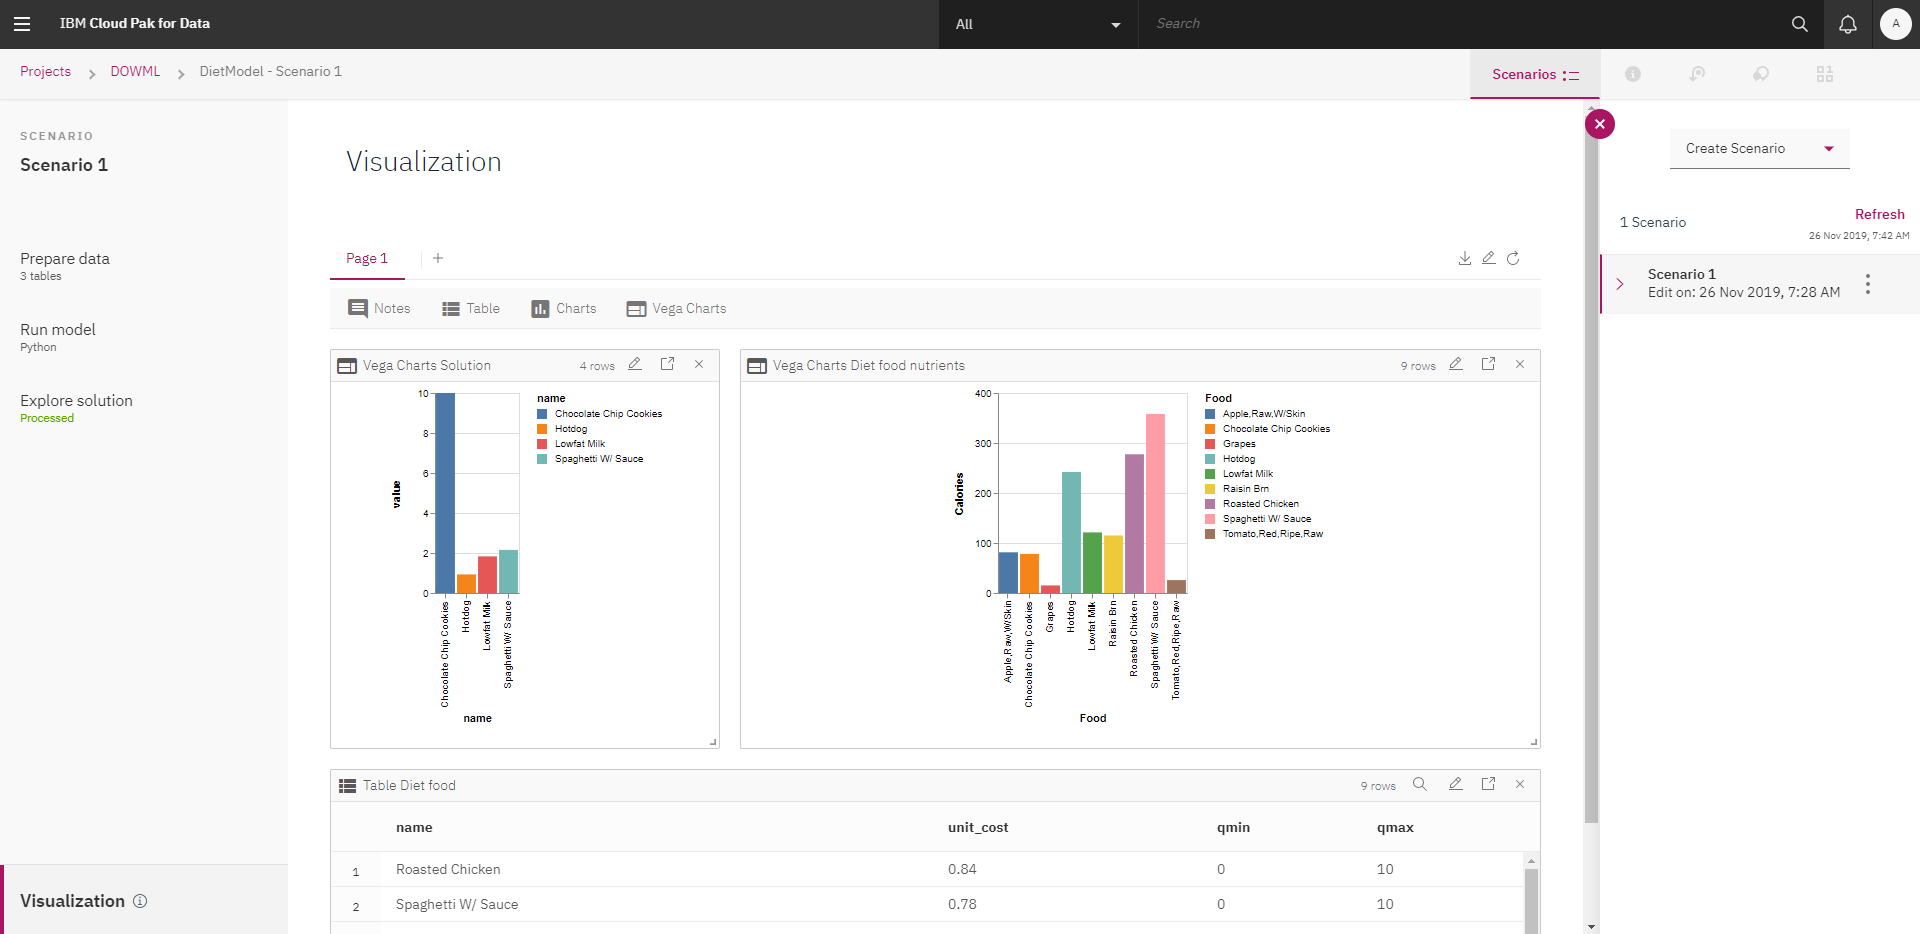Open Projects from the breadcrumb
The width and height of the screenshot is (1920, 934).
pos(45,71)
